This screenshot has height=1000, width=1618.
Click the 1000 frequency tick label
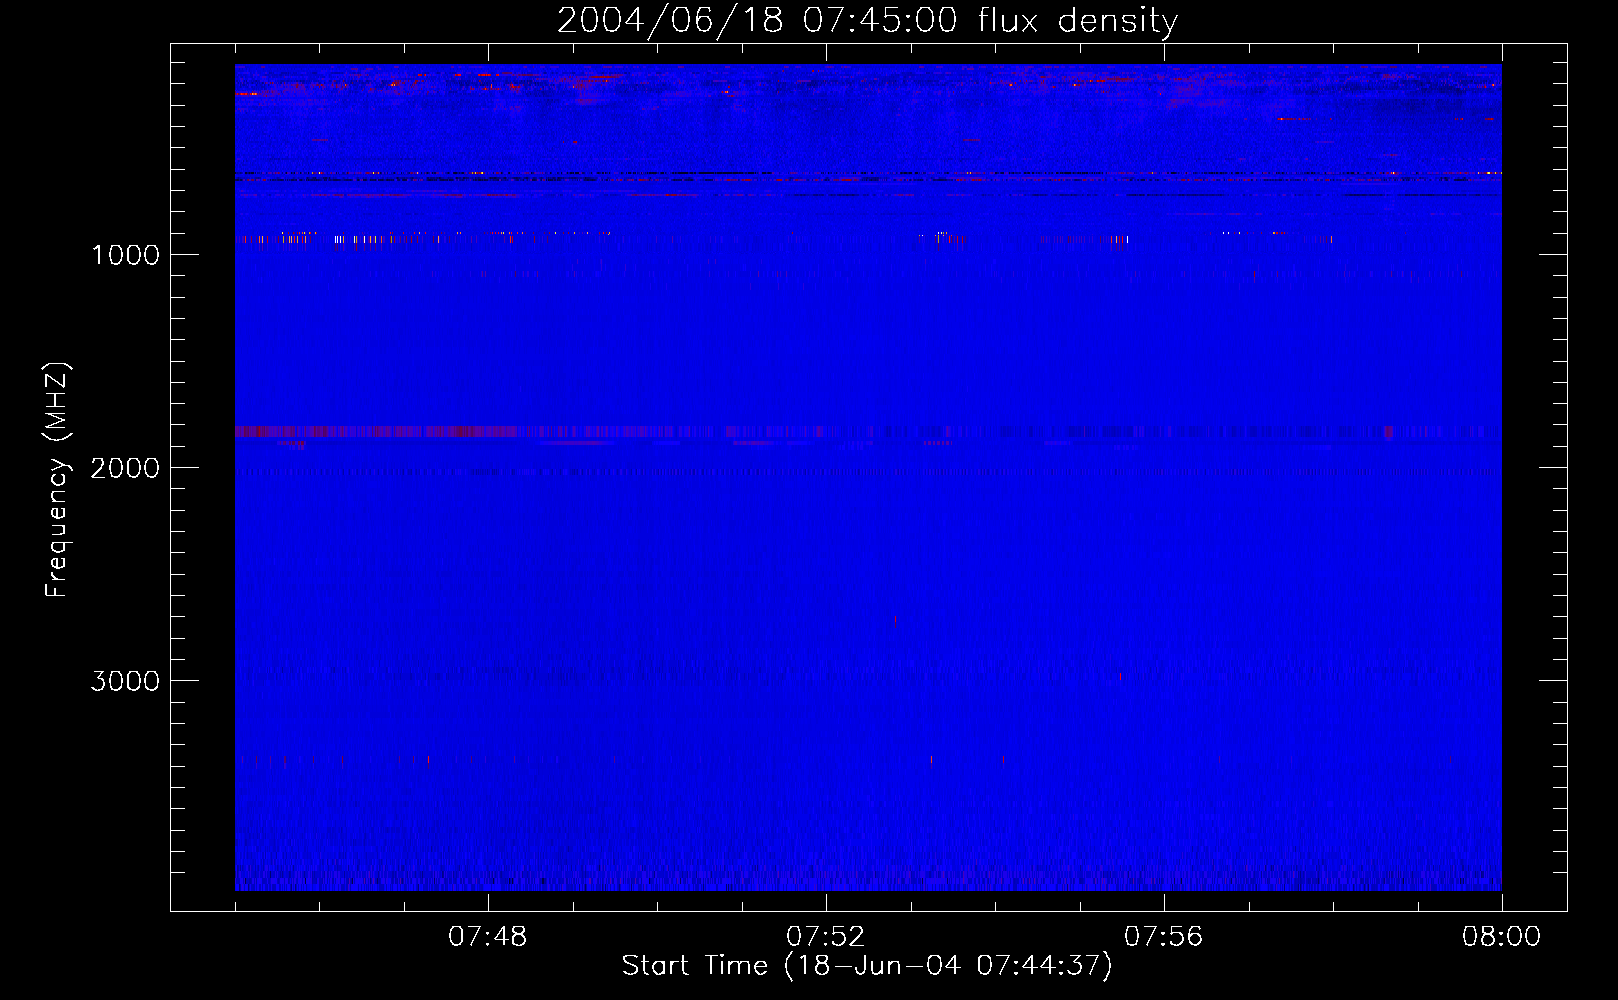(x=125, y=255)
